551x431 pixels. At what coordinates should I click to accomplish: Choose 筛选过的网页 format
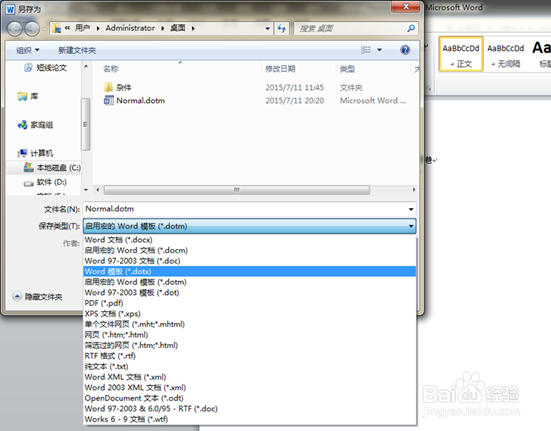pos(249,345)
